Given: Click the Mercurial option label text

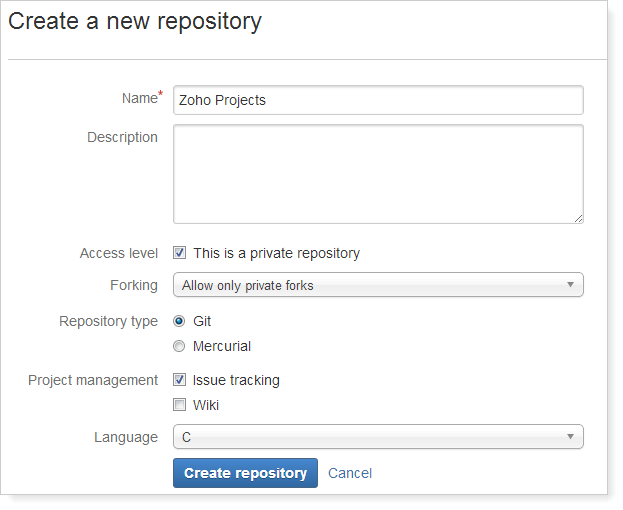Looking at the screenshot, I should coord(222,346).
